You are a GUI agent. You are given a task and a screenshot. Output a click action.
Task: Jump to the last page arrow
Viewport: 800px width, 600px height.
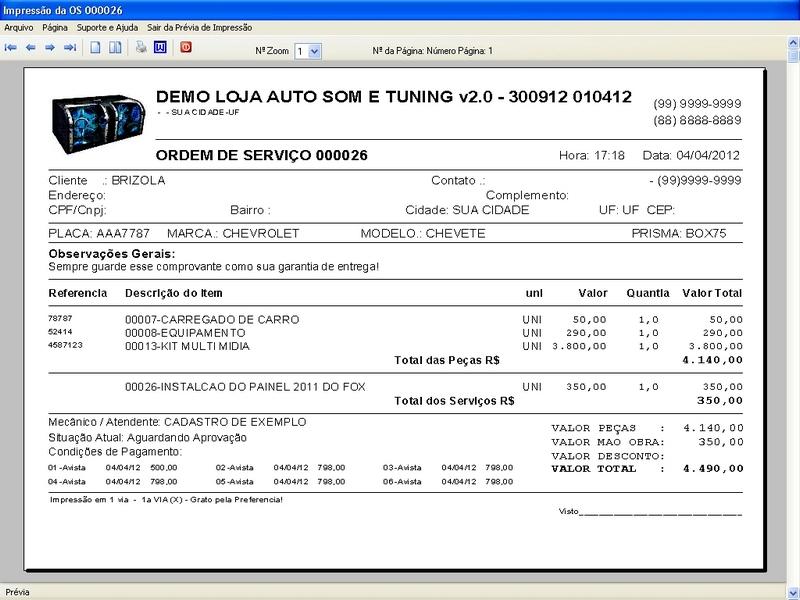[70, 47]
